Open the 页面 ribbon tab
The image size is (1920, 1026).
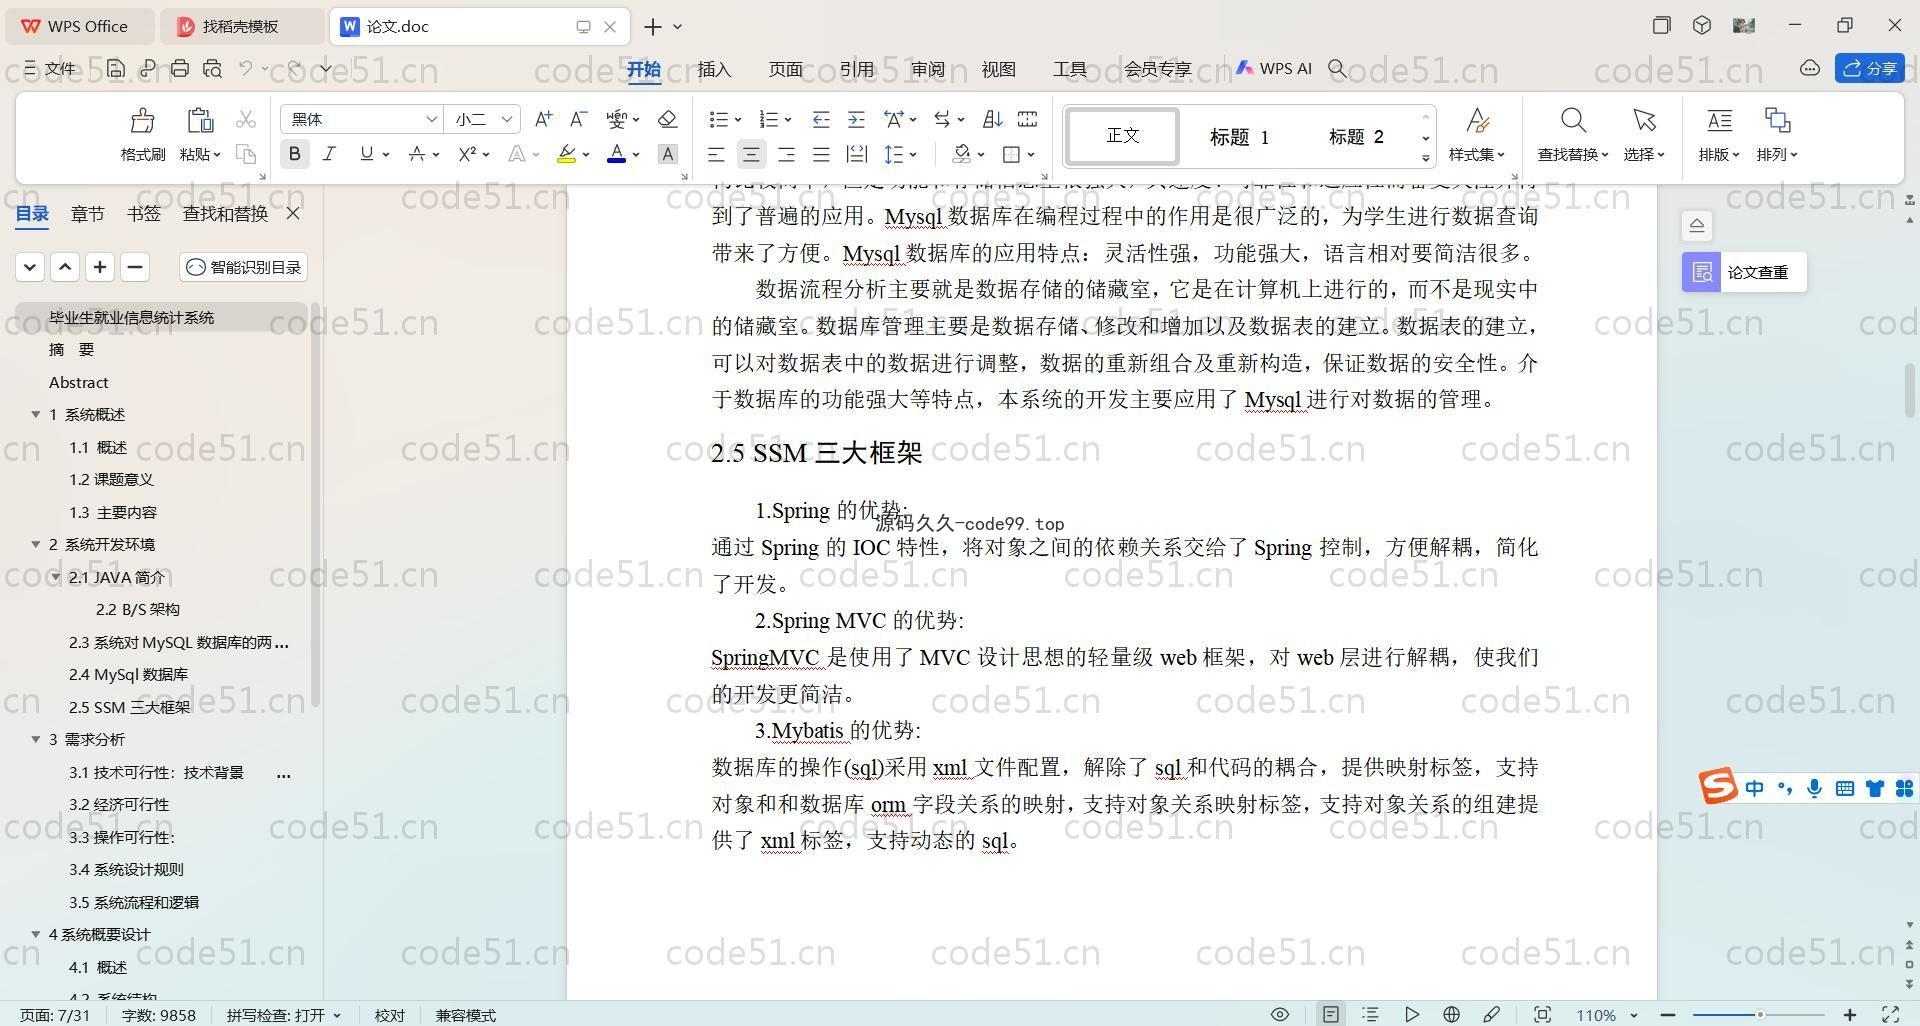click(x=786, y=69)
